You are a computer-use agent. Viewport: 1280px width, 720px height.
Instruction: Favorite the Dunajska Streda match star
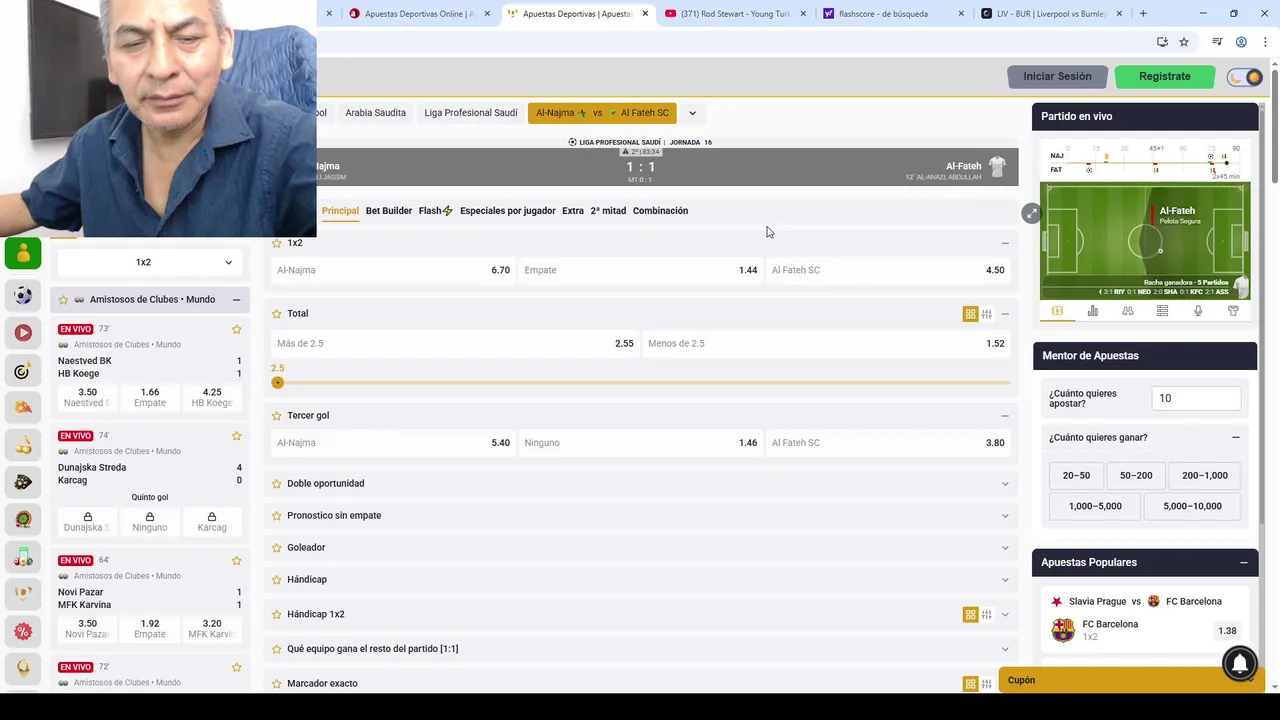pyautogui.click(x=237, y=436)
